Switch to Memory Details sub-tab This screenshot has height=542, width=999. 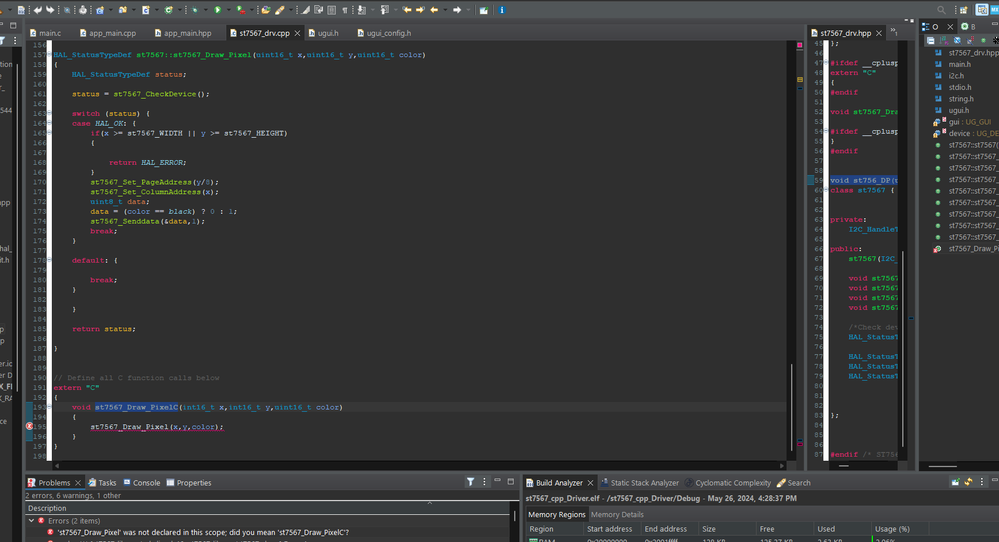coord(617,515)
